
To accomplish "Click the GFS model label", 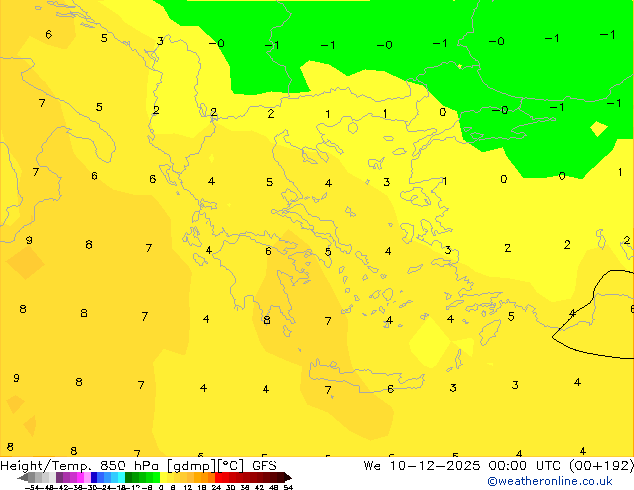I will (x=264, y=466).
